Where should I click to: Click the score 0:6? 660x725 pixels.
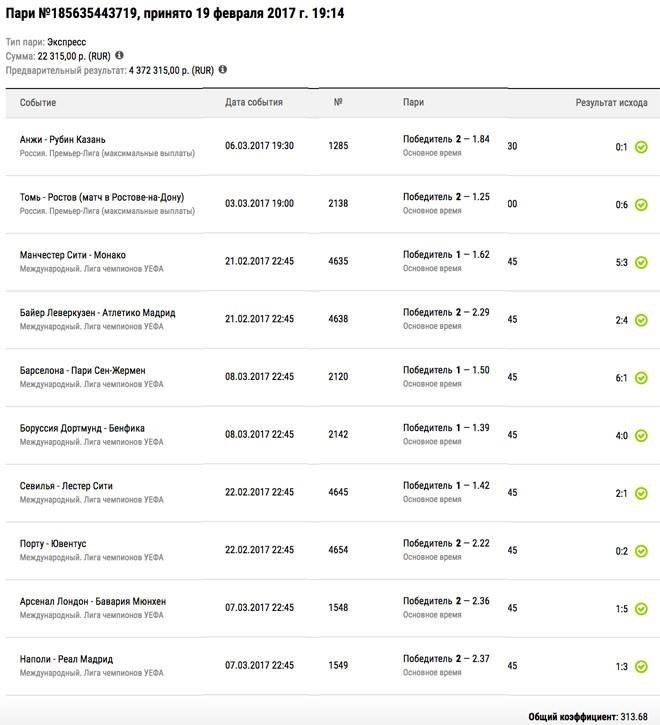[x=622, y=205]
